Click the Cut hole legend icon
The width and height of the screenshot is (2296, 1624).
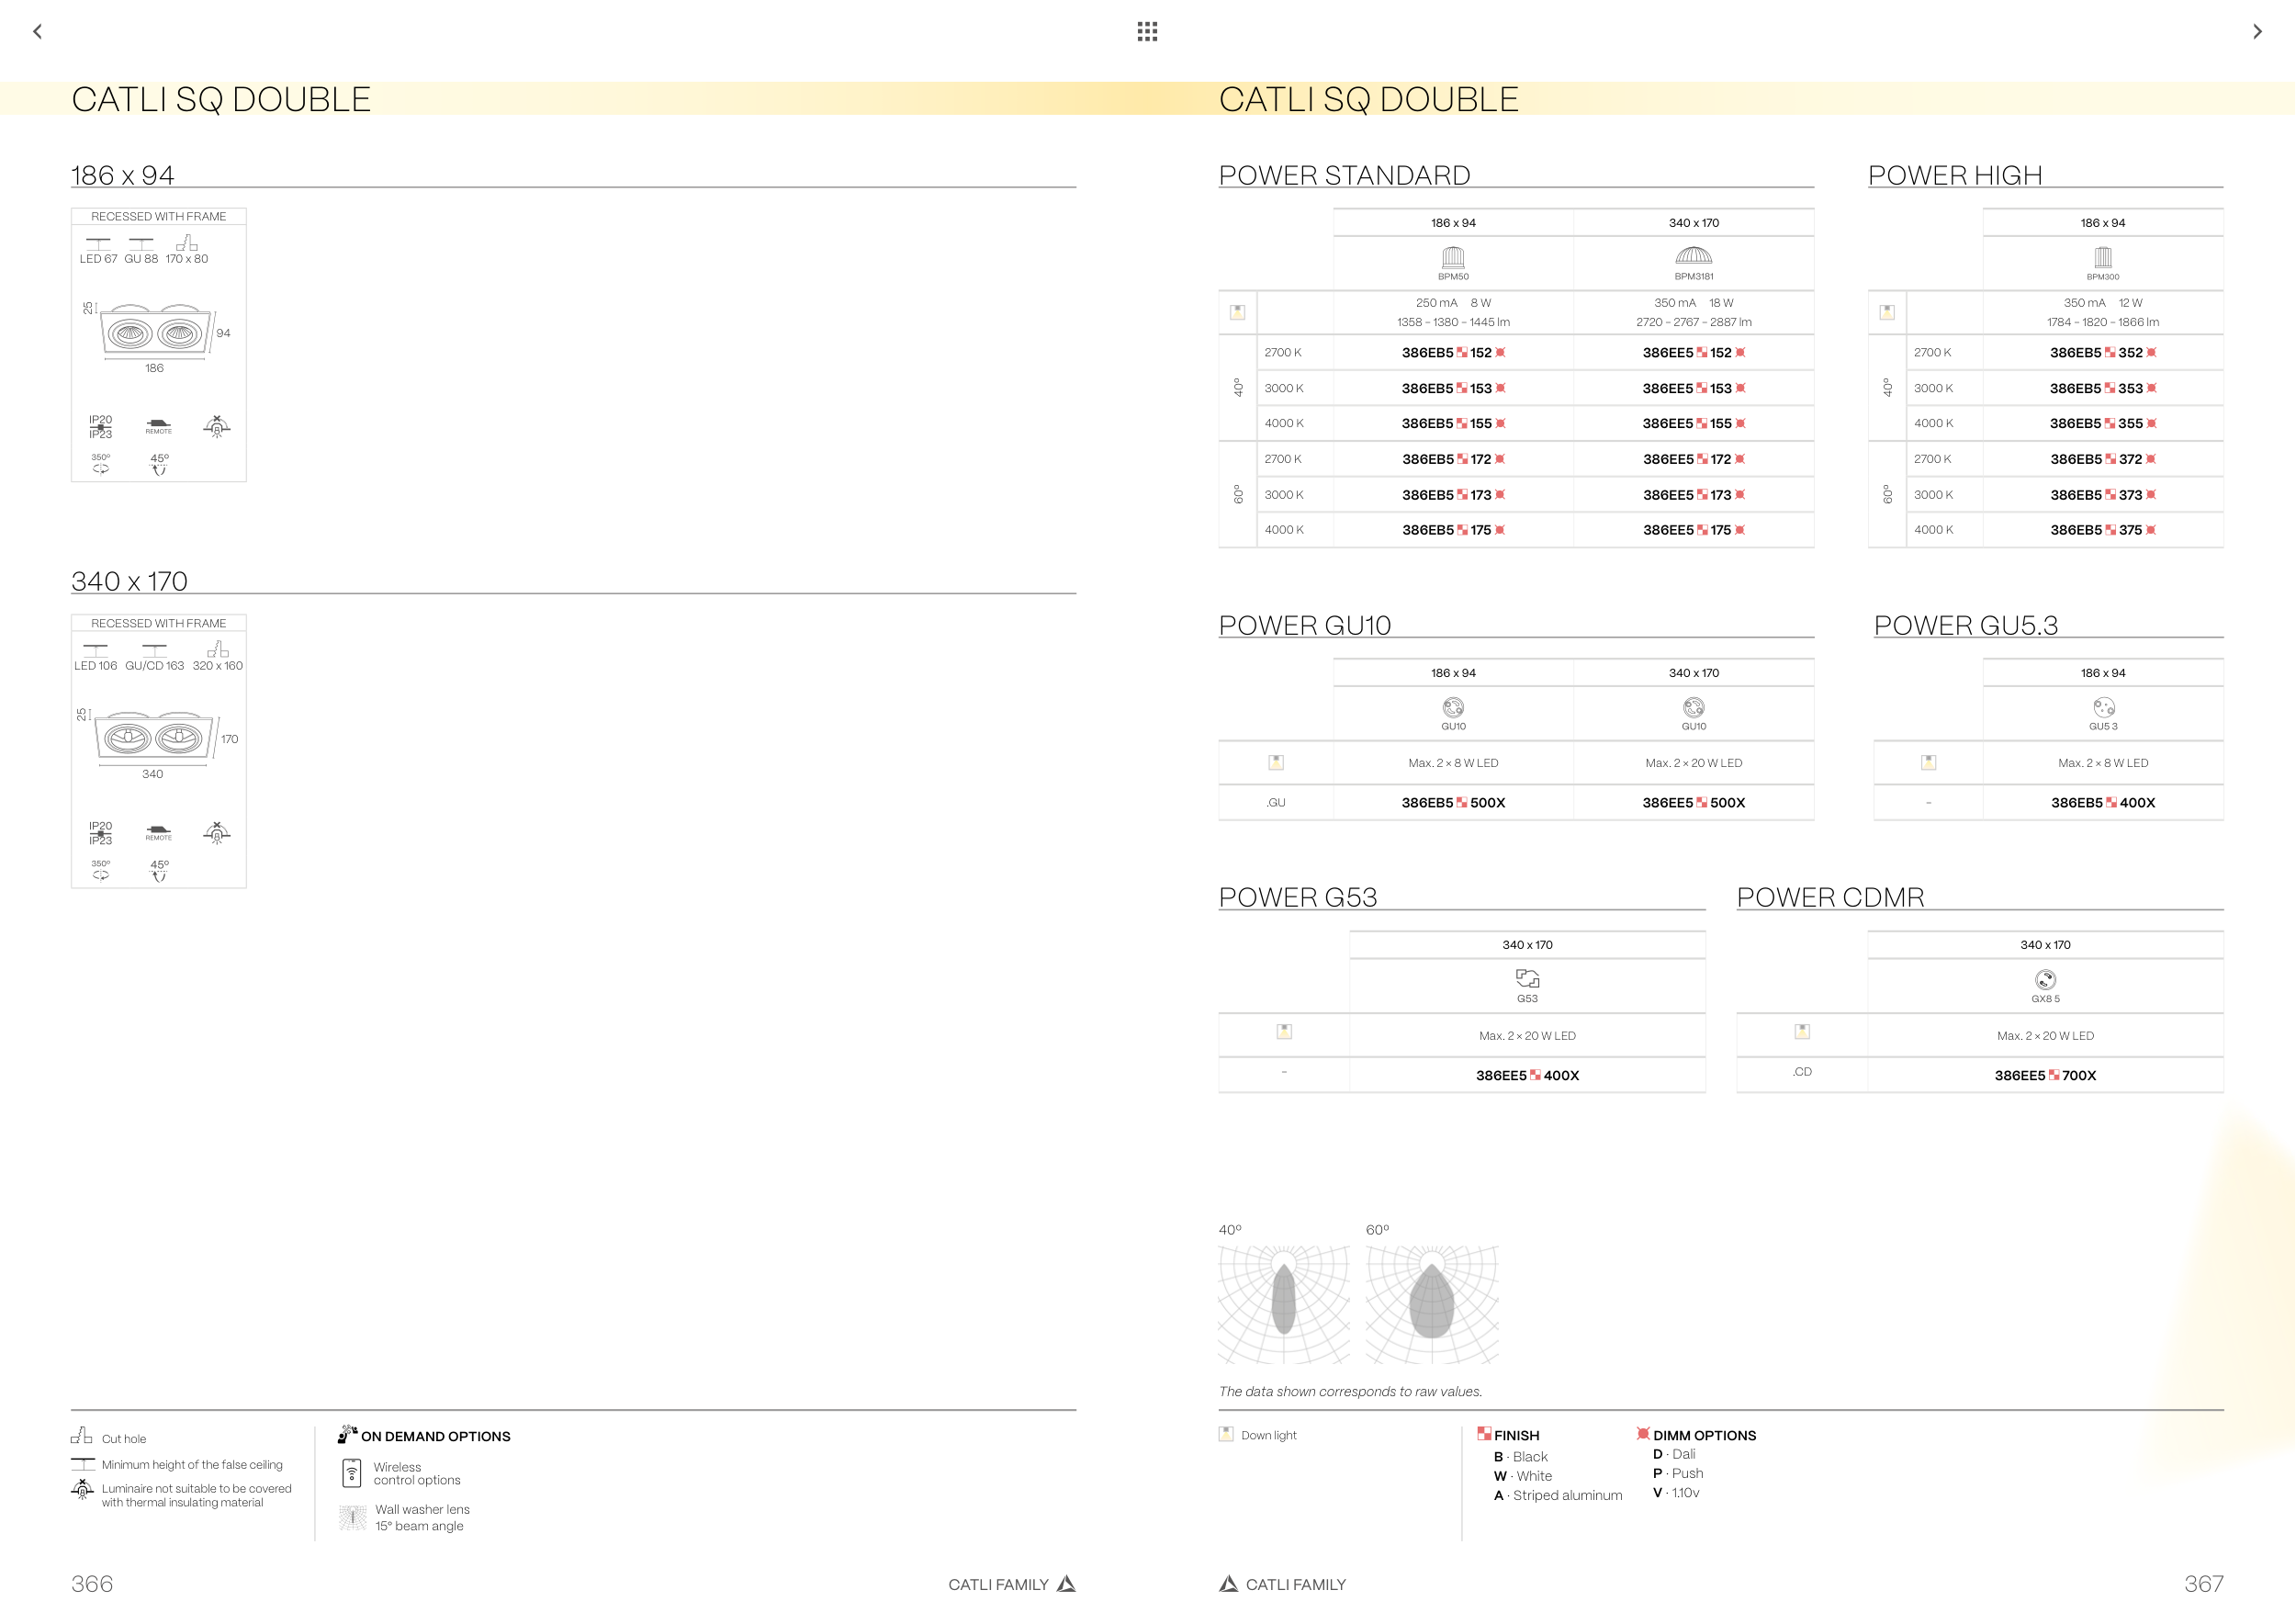tap(81, 1436)
